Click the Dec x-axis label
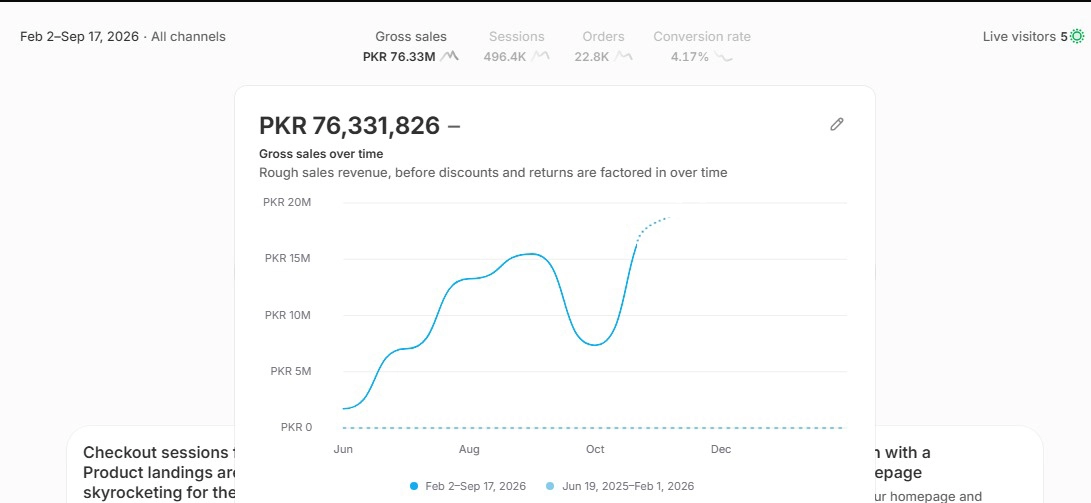1091x503 pixels. pos(721,449)
